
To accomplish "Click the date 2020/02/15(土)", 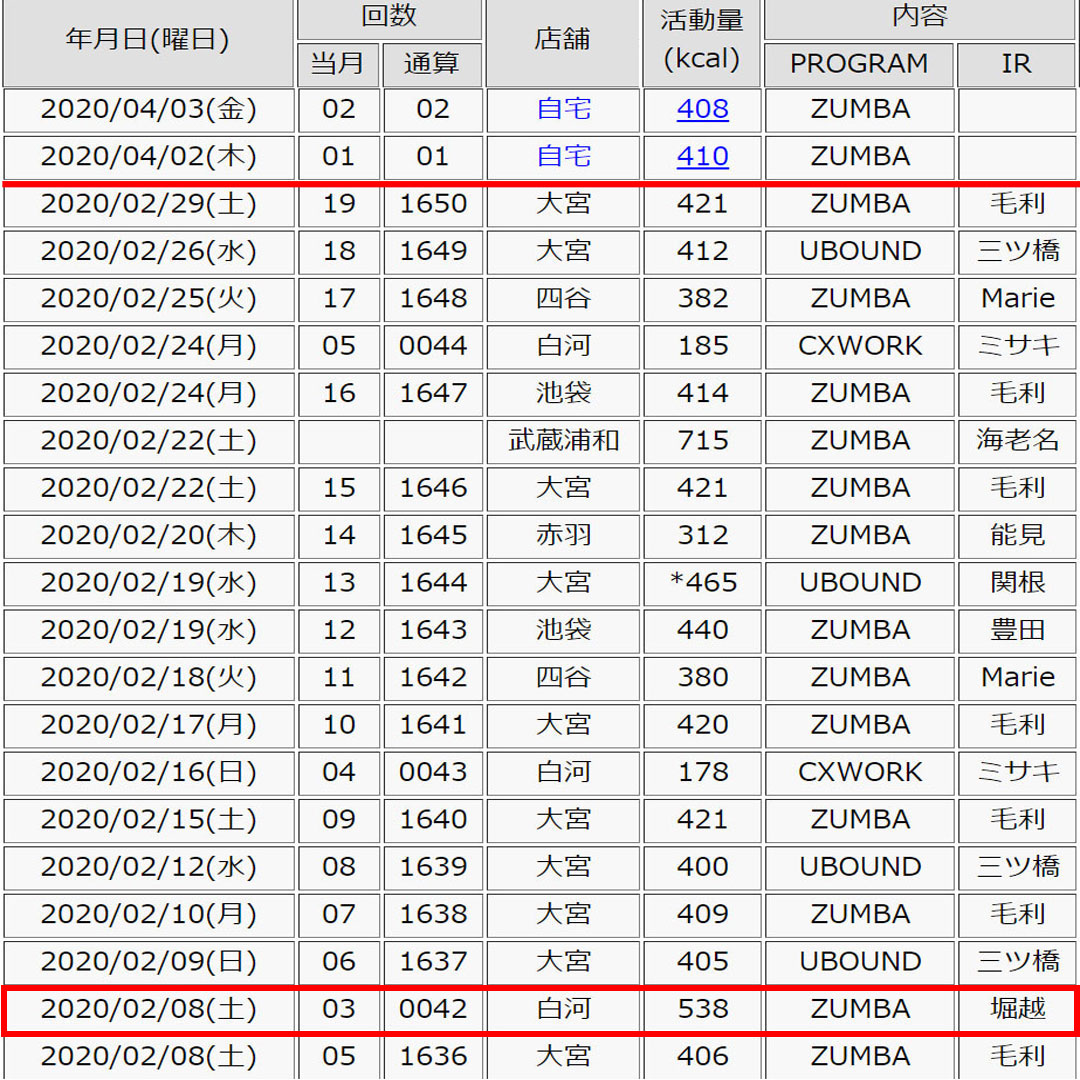I will 148,820.
